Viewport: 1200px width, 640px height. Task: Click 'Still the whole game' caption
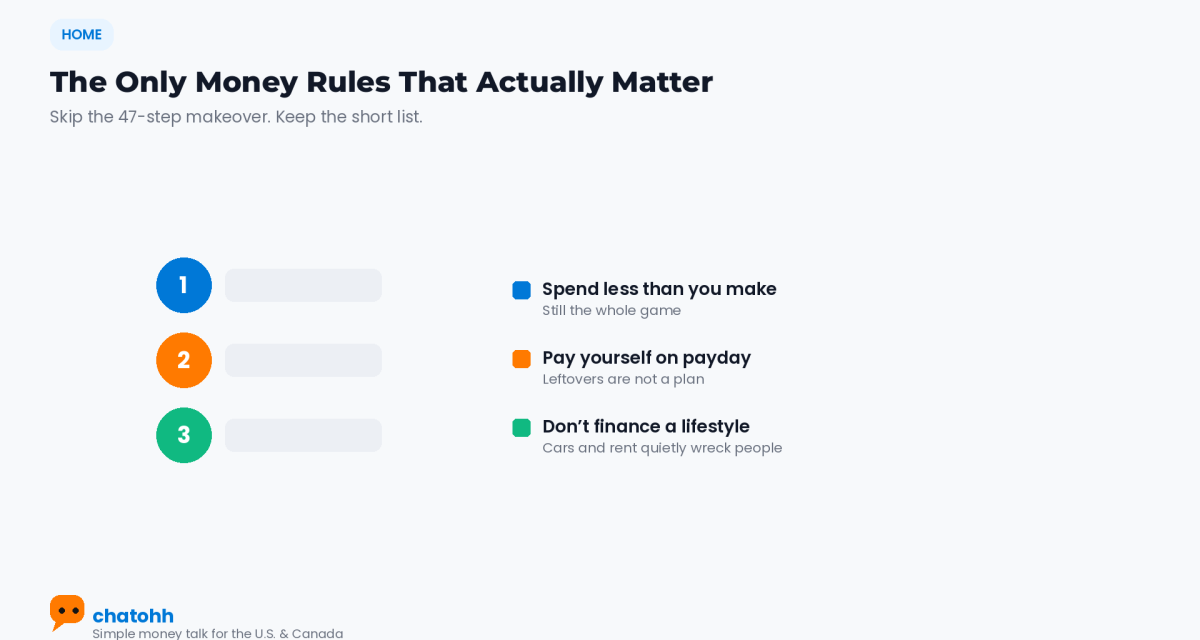coord(611,310)
